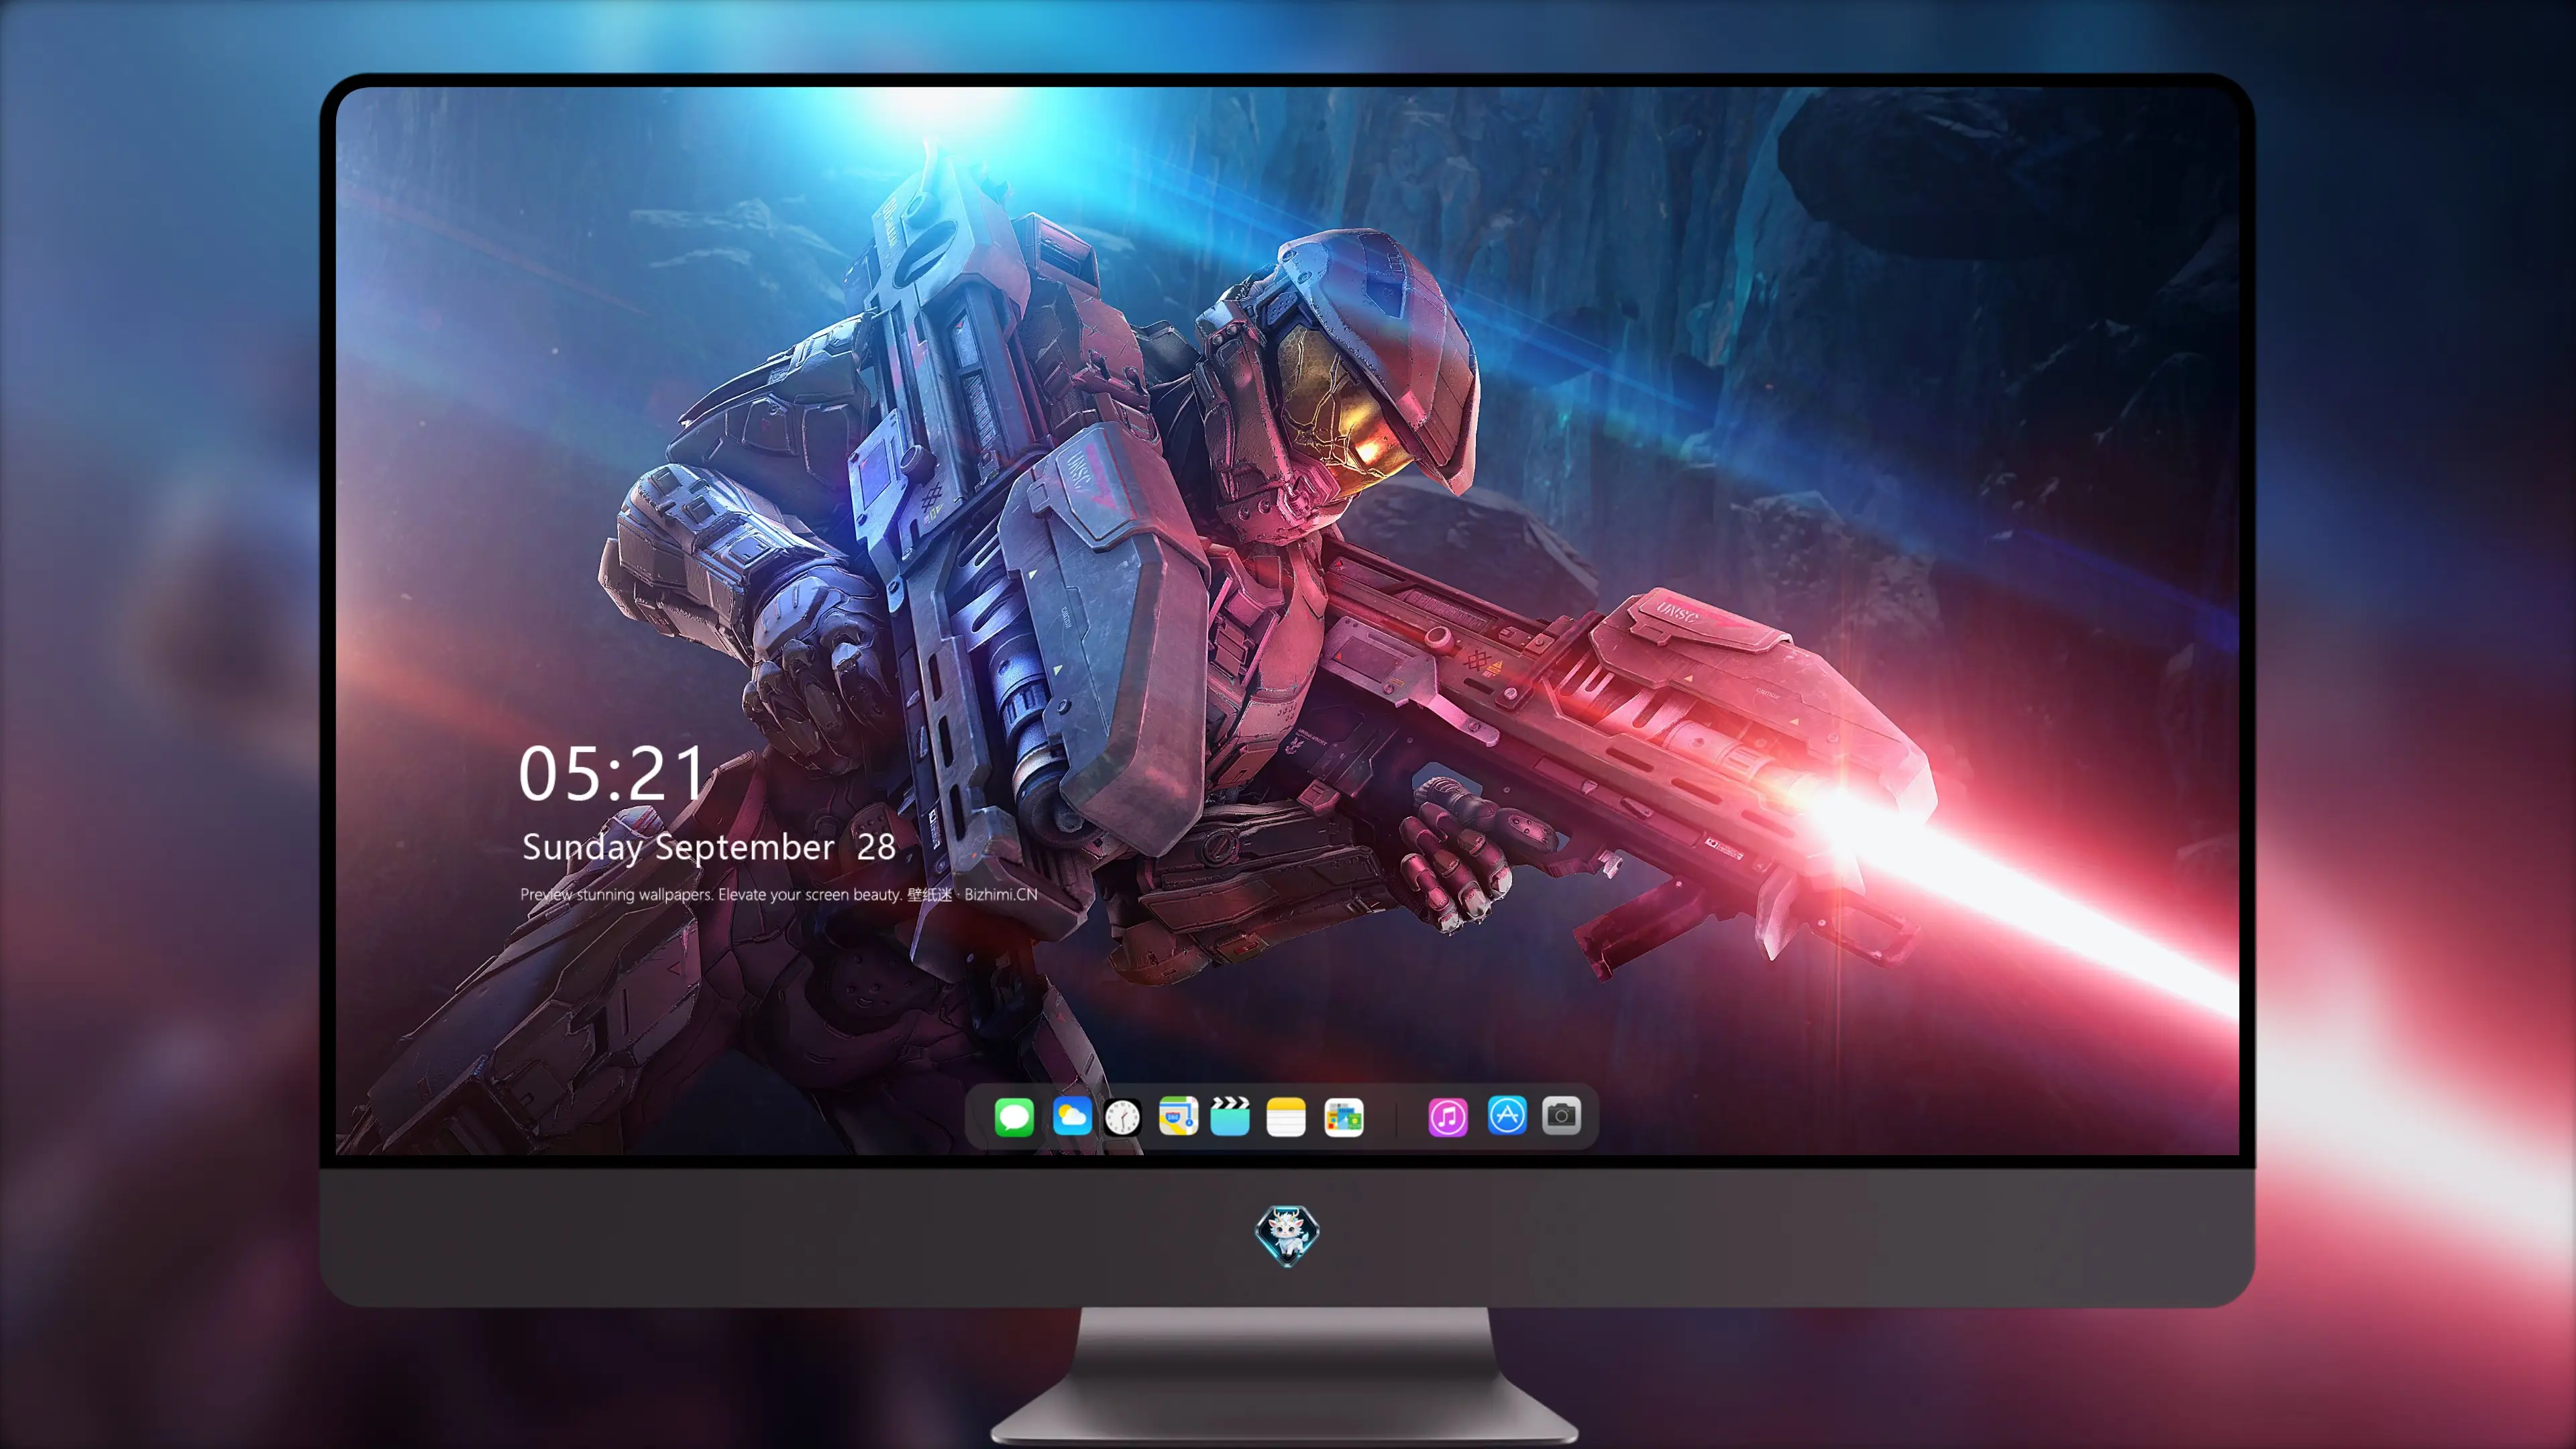Image resolution: width=2576 pixels, height=1449 pixels.
Task: Launch the Maps app from the dock
Action: [x=1178, y=1116]
